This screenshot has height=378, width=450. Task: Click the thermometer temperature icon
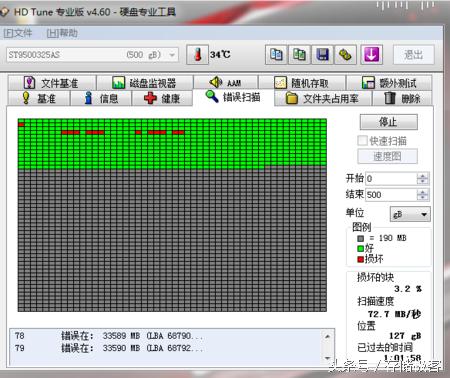pos(197,55)
